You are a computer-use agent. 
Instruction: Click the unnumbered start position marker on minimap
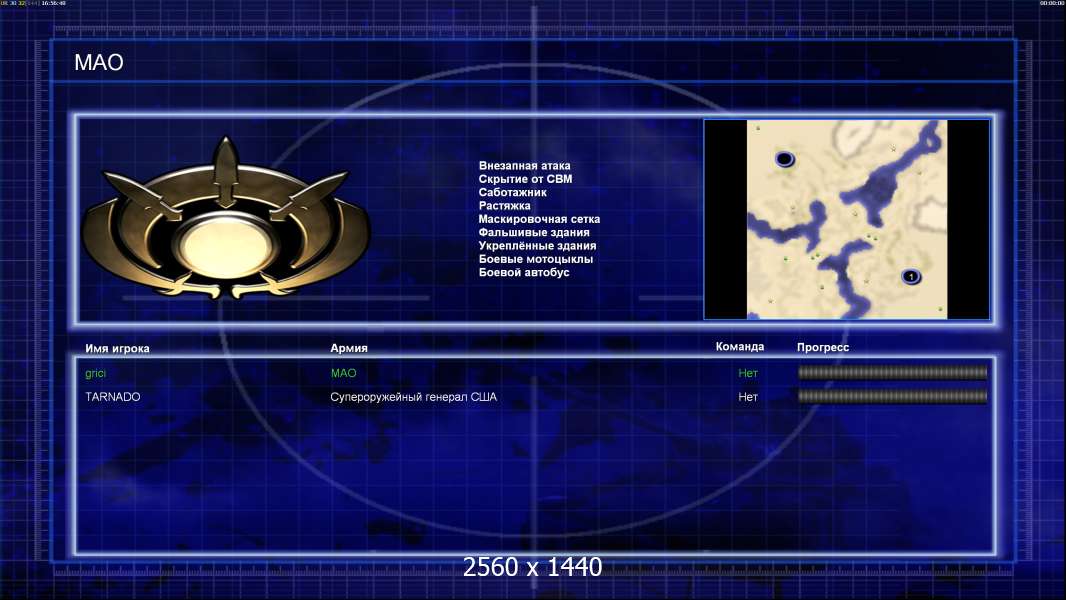[785, 159]
